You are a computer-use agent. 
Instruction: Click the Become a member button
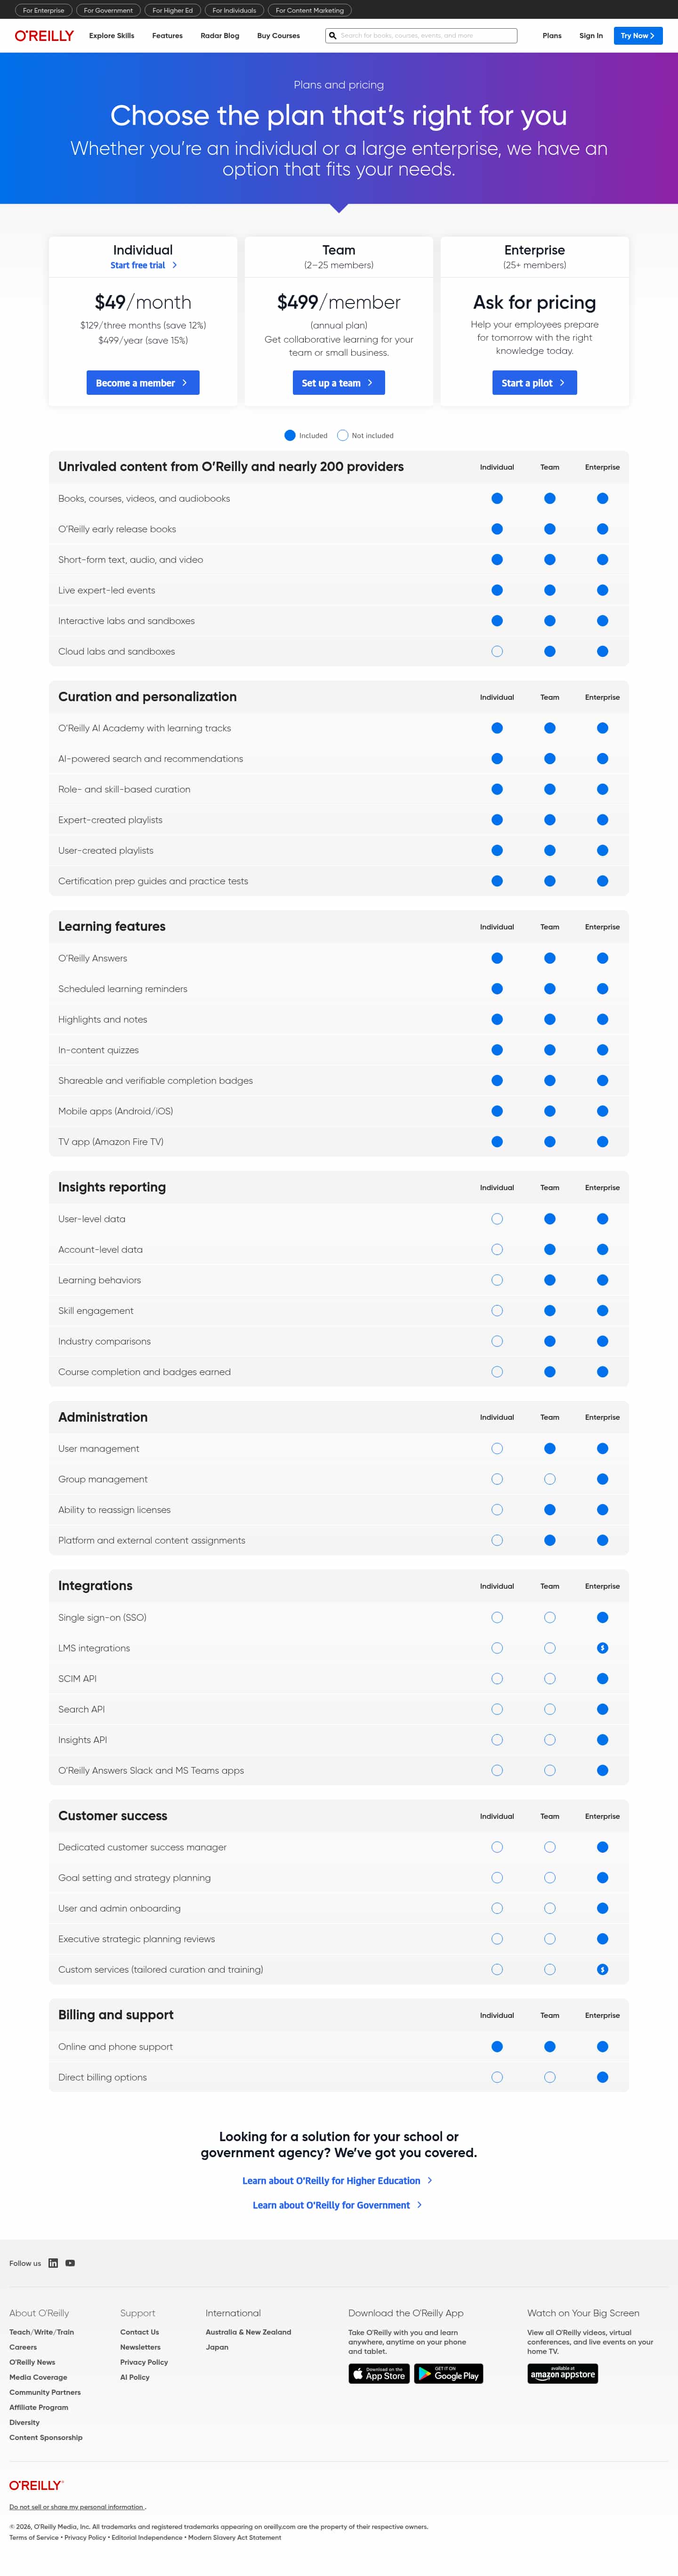coord(143,383)
